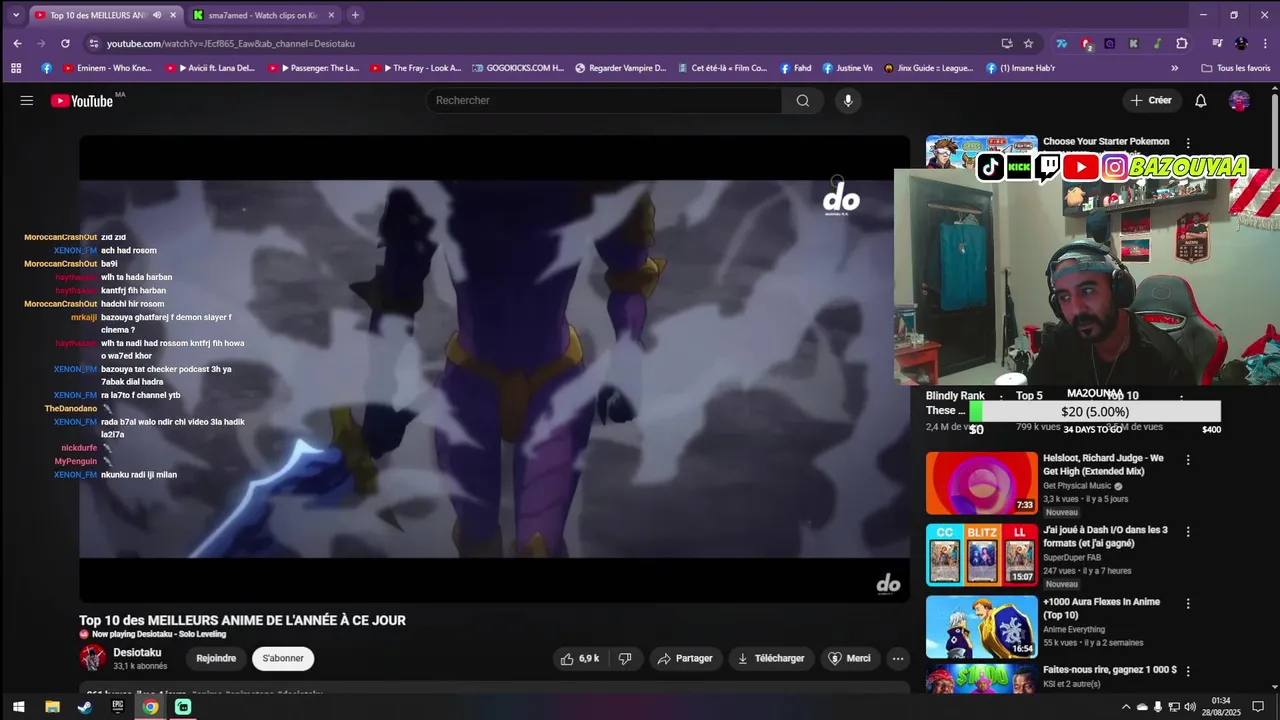Mute the tab via speaker icon
The height and width of the screenshot is (720, 1280).
click(157, 15)
